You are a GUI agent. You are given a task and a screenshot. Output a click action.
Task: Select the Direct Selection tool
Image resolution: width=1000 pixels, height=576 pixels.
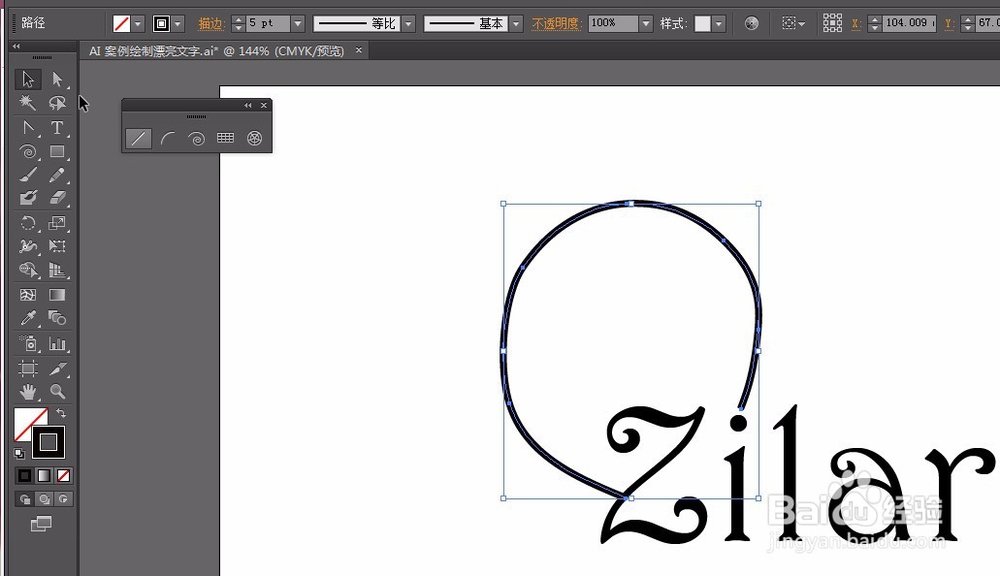pos(57,79)
